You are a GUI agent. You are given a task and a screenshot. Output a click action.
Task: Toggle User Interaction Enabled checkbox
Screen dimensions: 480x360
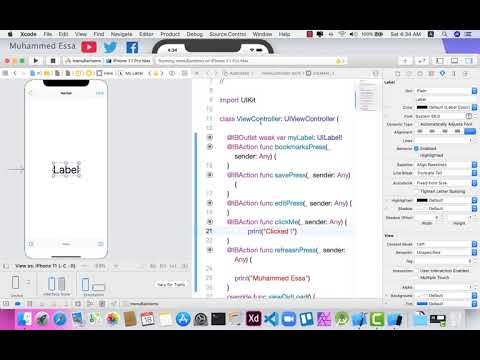[x=417, y=271]
